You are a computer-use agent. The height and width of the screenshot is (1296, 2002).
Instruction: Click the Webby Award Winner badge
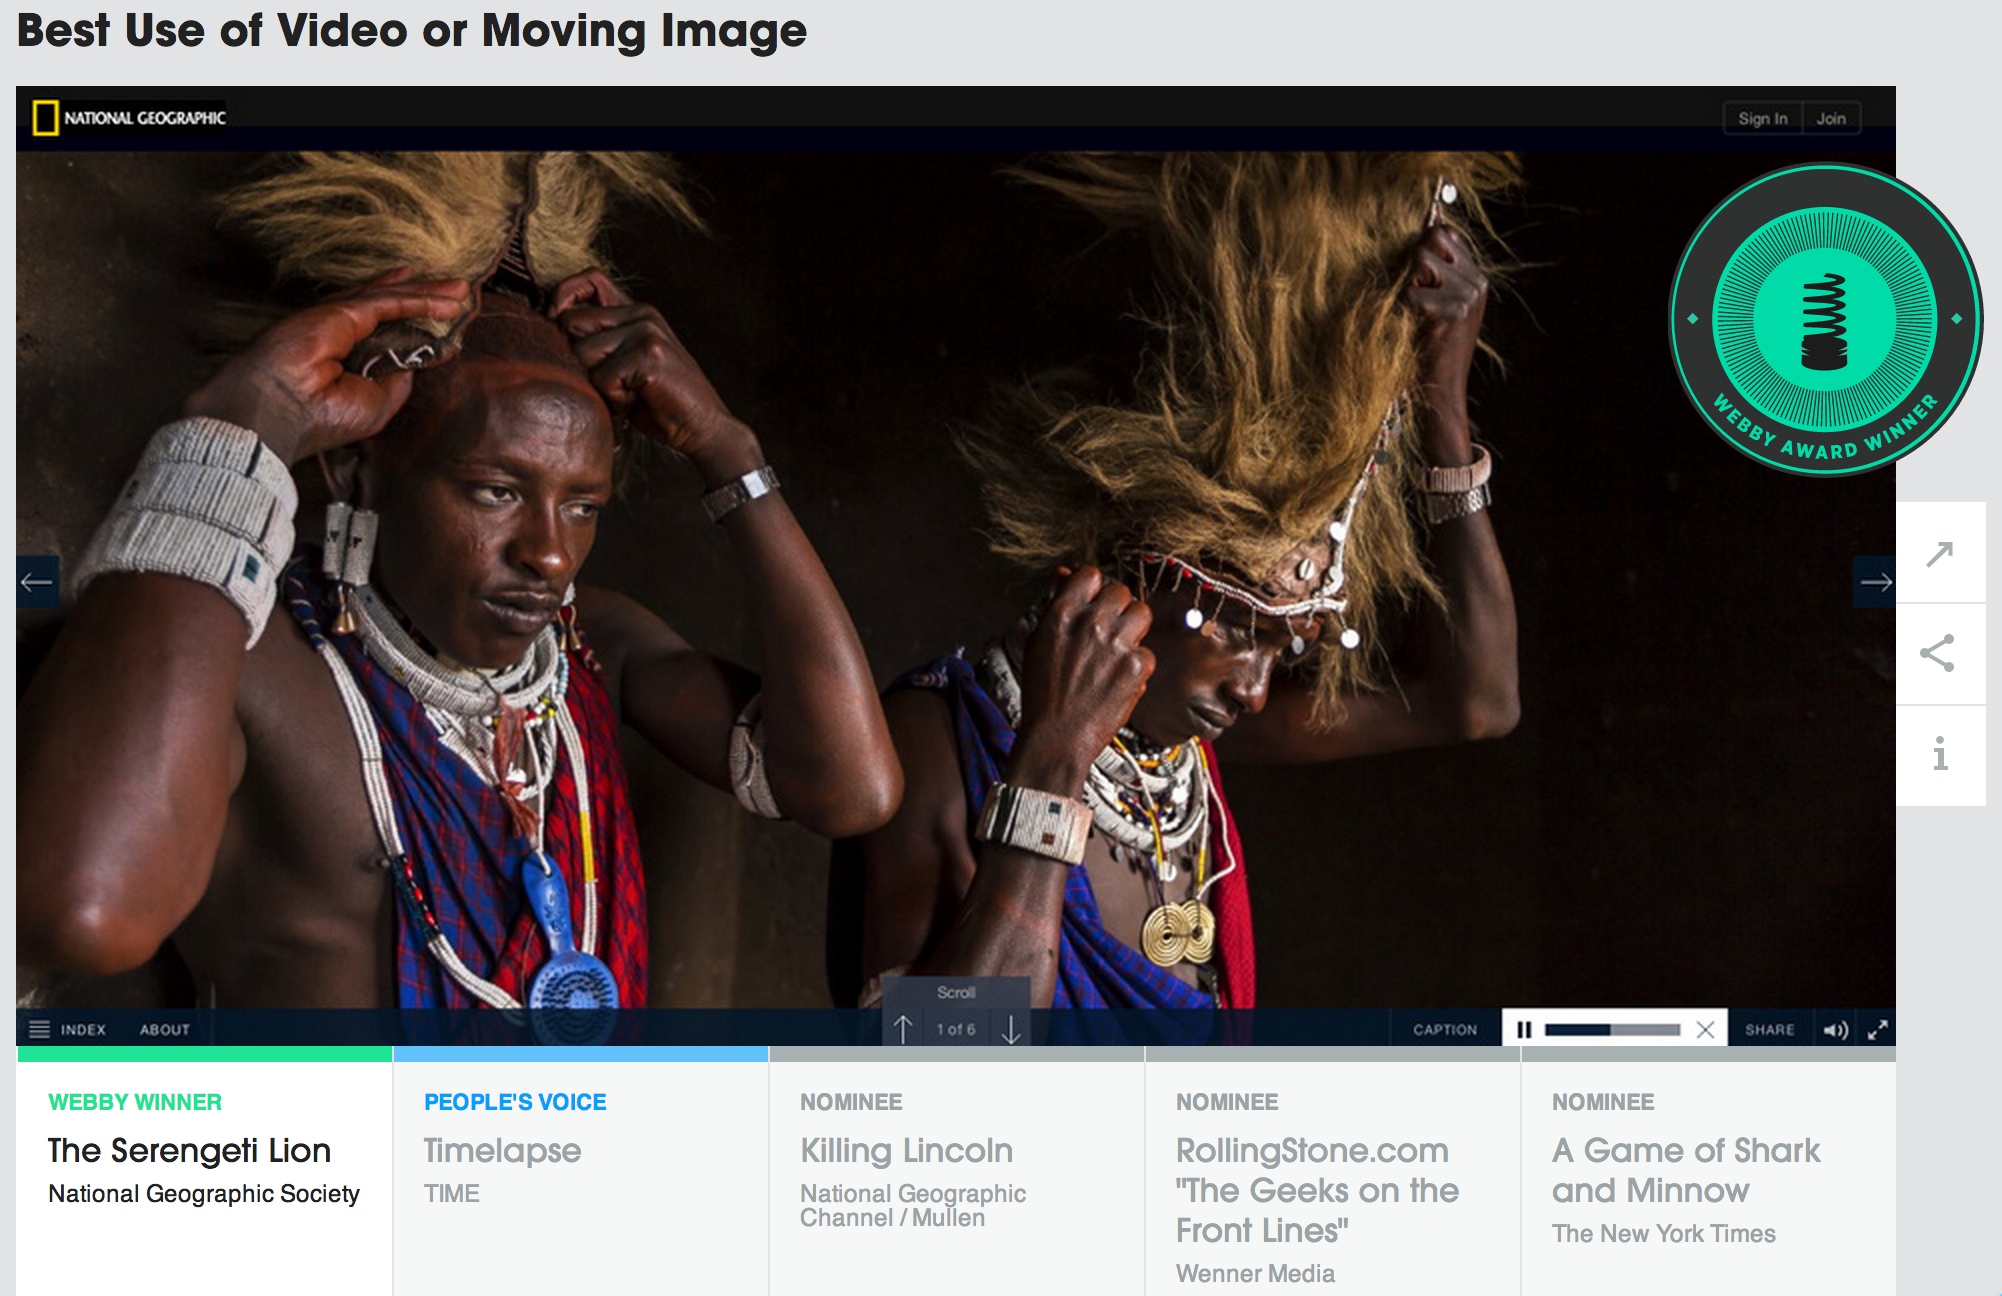[x=1825, y=320]
